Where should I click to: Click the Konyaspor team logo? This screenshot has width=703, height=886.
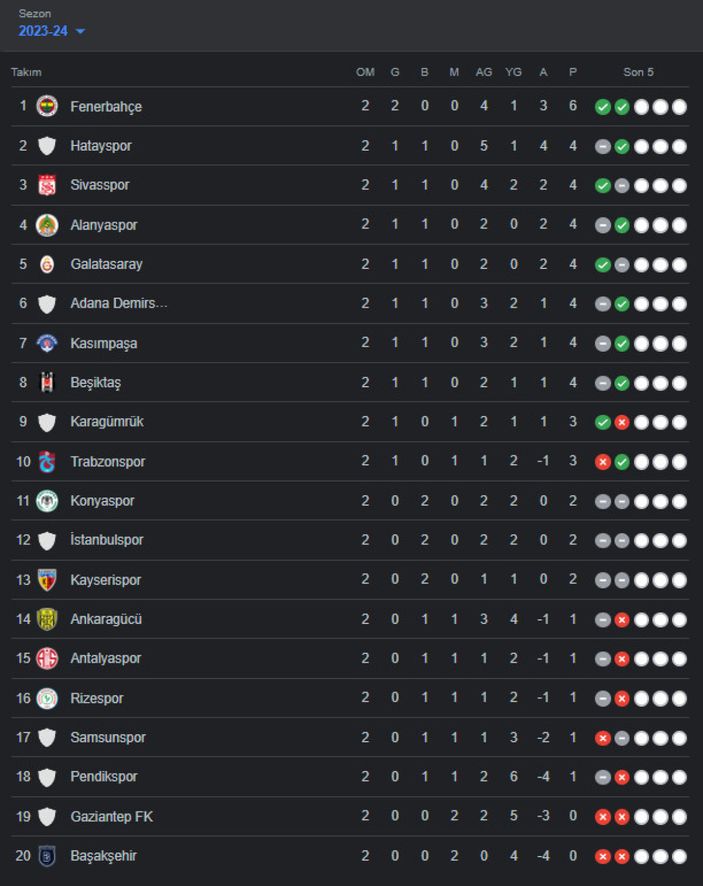(x=47, y=501)
